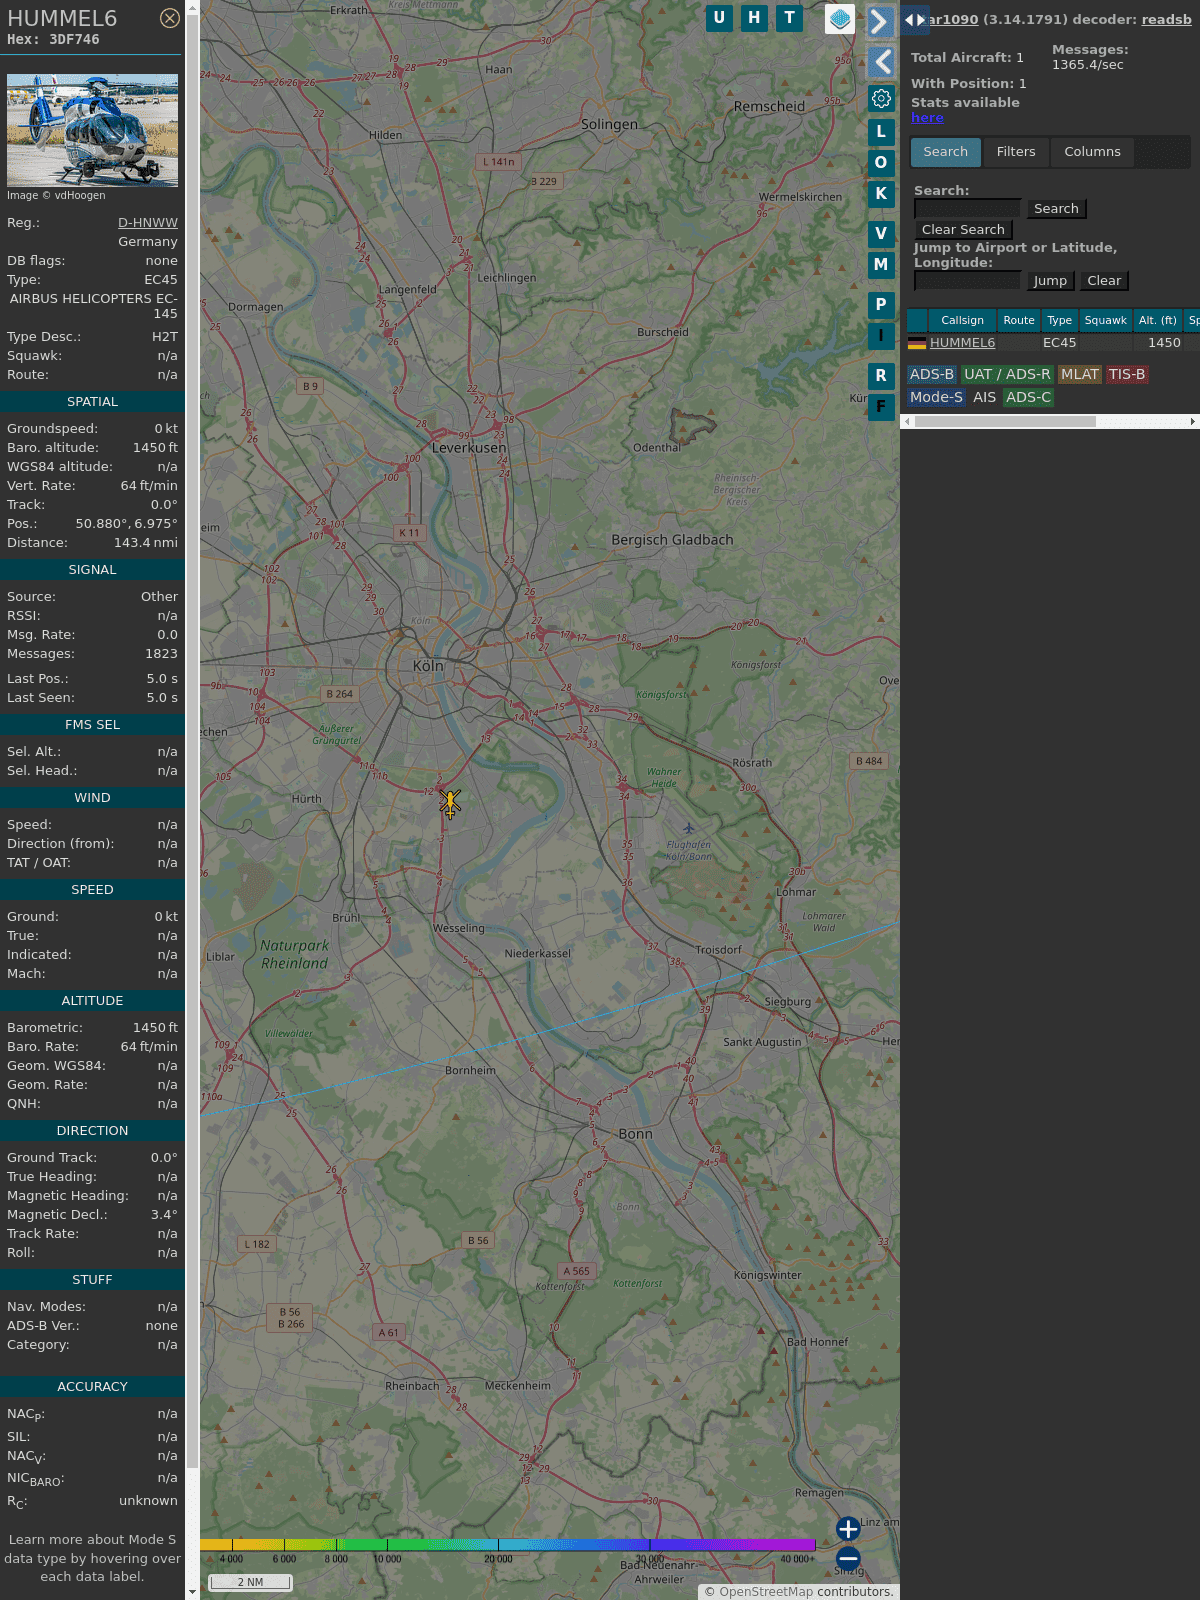Toggle the U map button
The image size is (1200, 1600).
719,18
